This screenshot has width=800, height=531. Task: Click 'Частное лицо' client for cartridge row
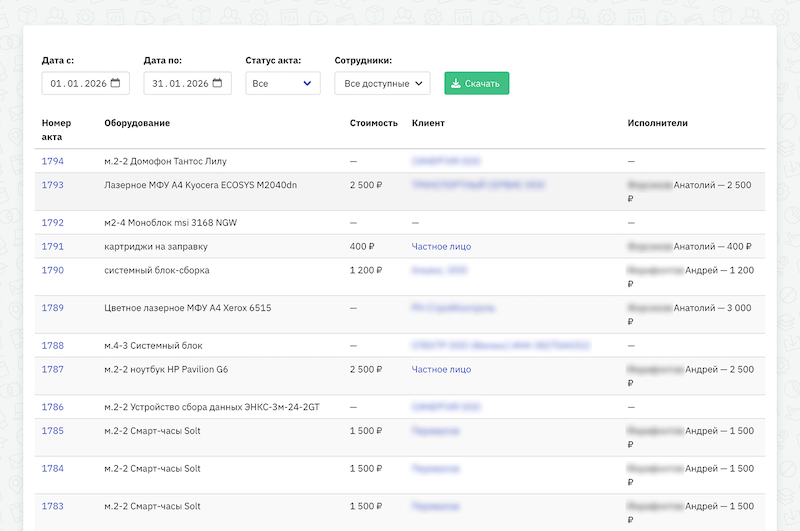pyautogui.click(x=441, y=247)
